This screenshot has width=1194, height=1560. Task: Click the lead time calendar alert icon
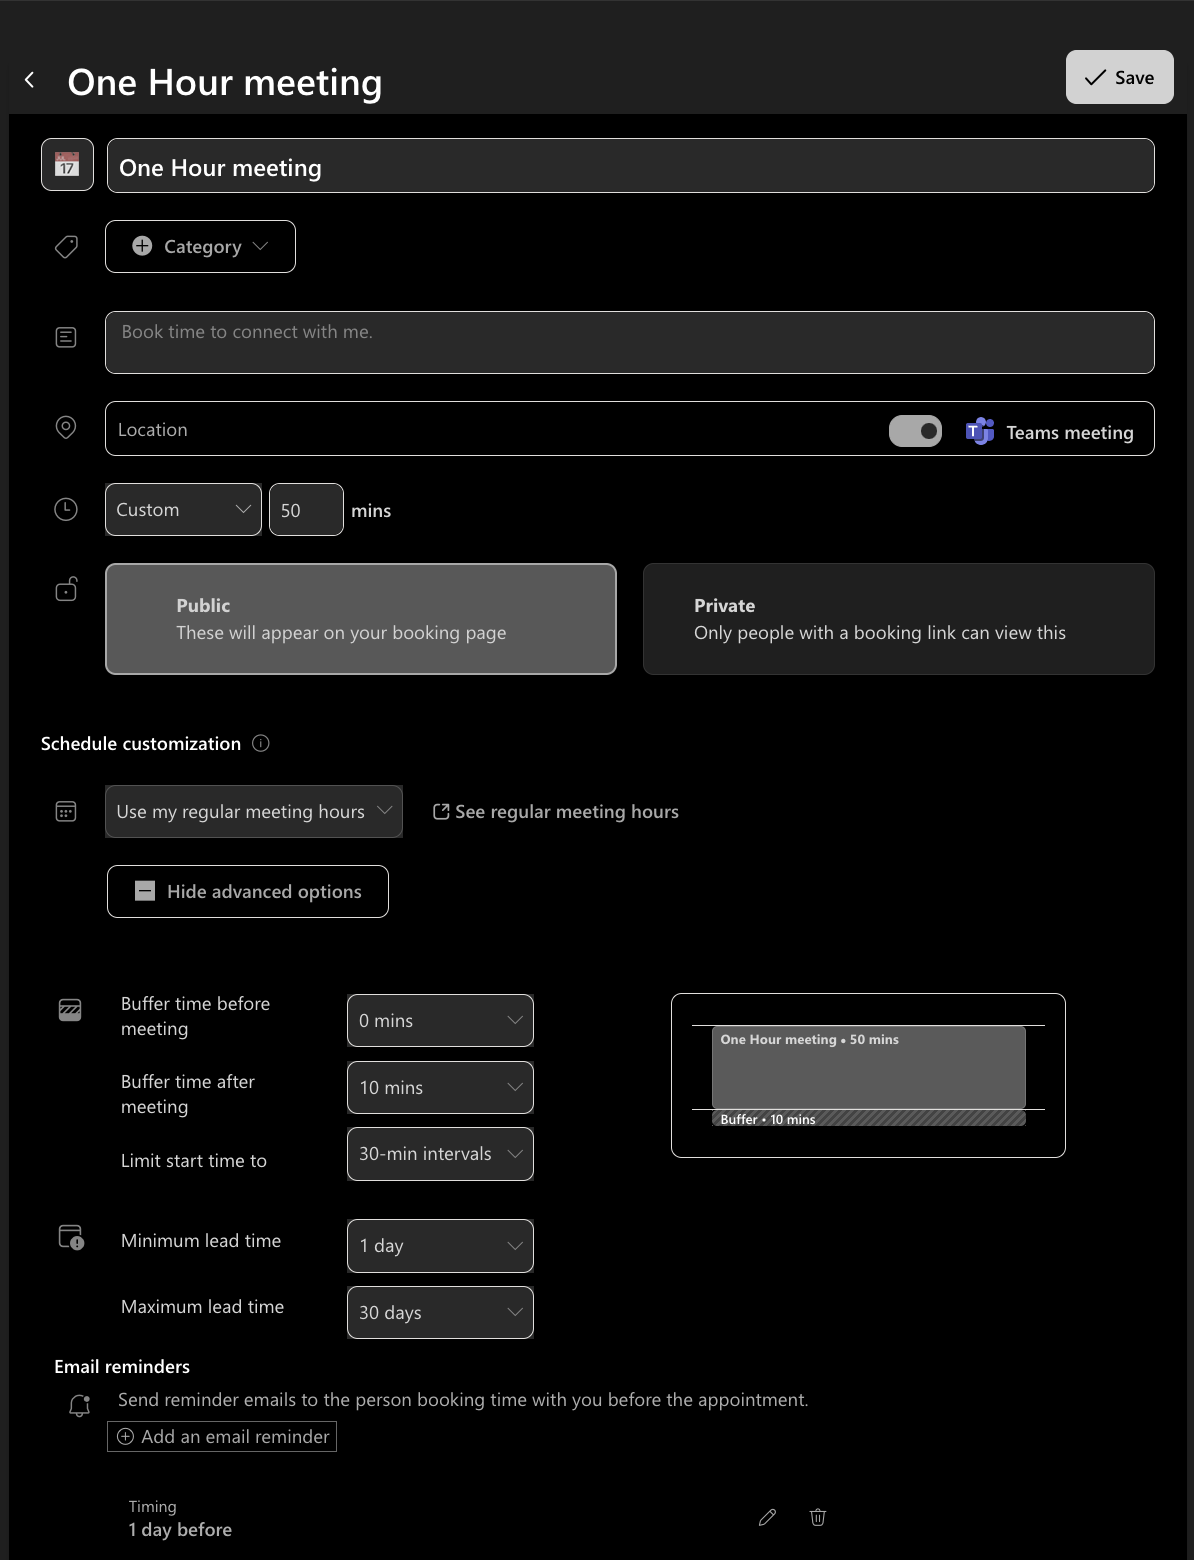click(x=71, y=1238)
